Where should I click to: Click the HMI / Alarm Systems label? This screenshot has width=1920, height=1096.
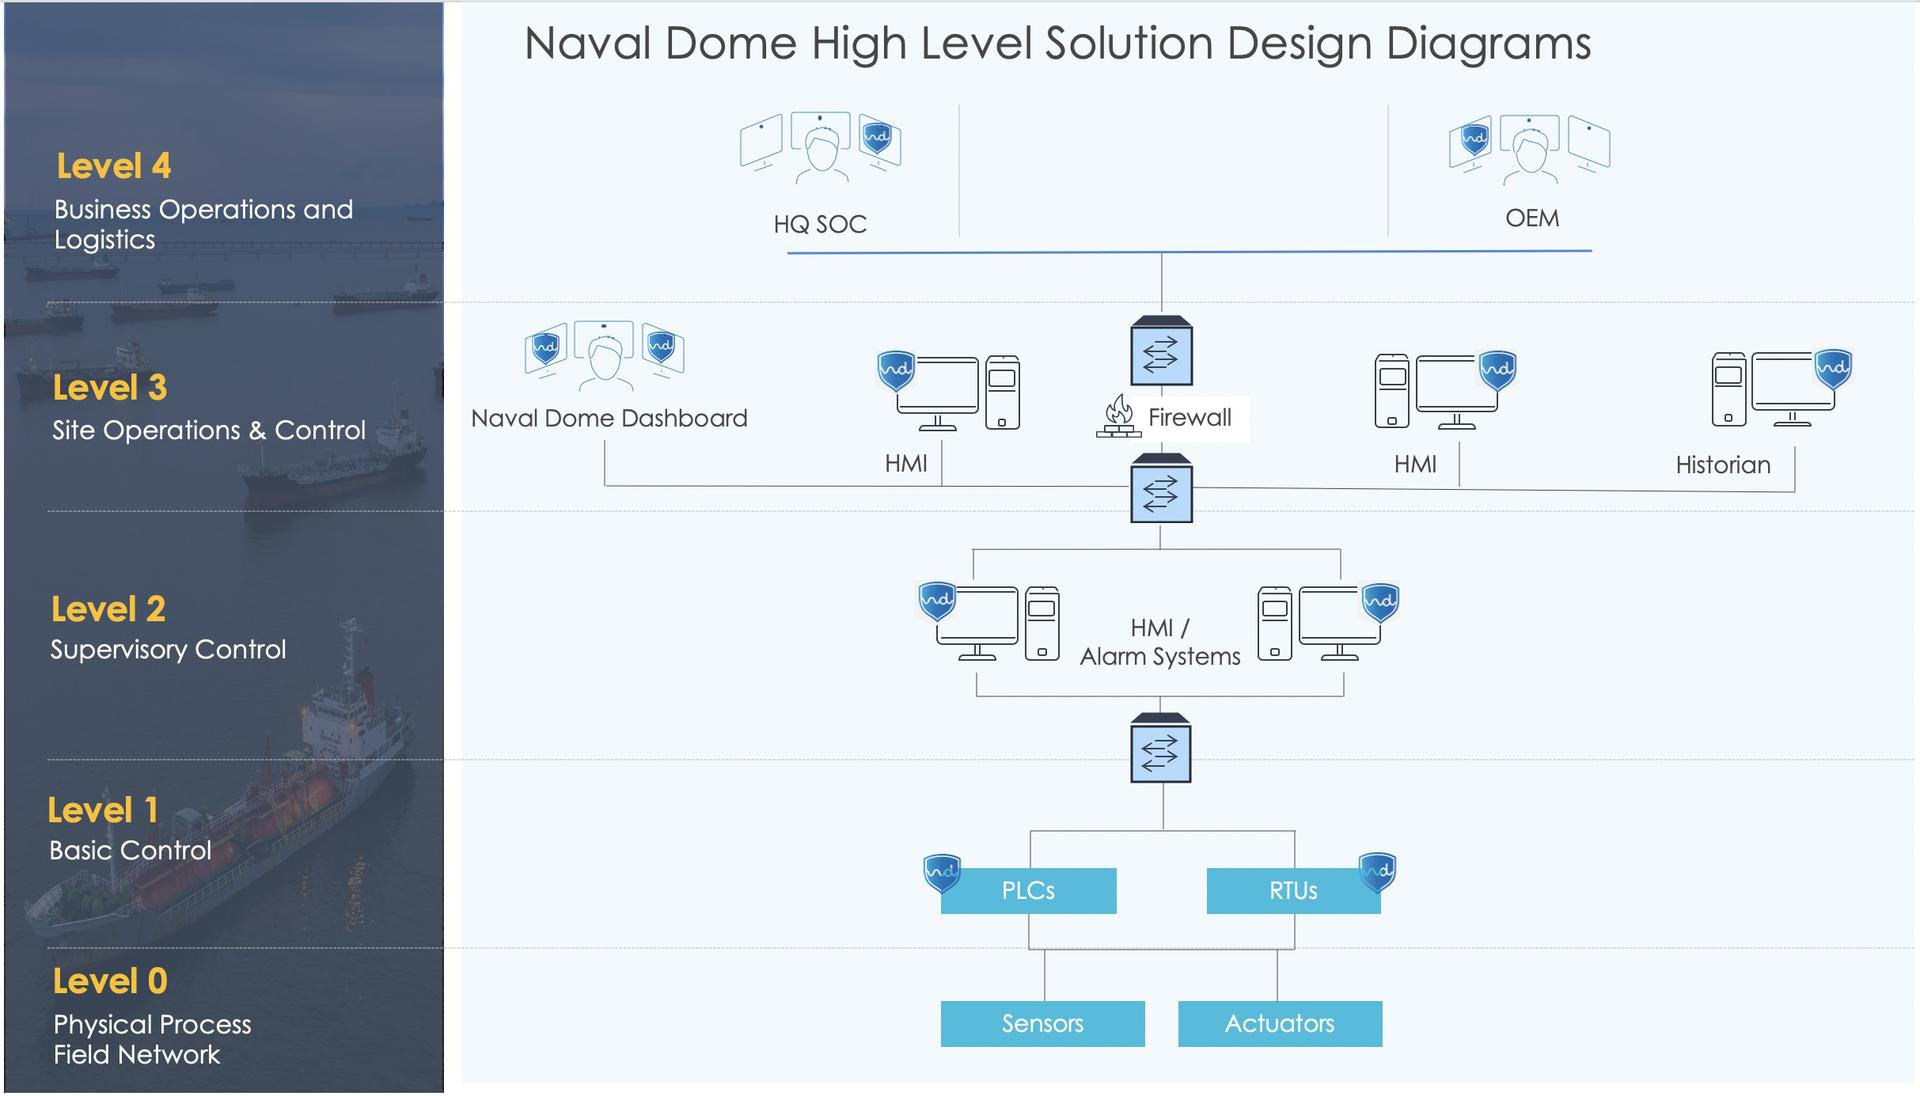(1160, 642)
